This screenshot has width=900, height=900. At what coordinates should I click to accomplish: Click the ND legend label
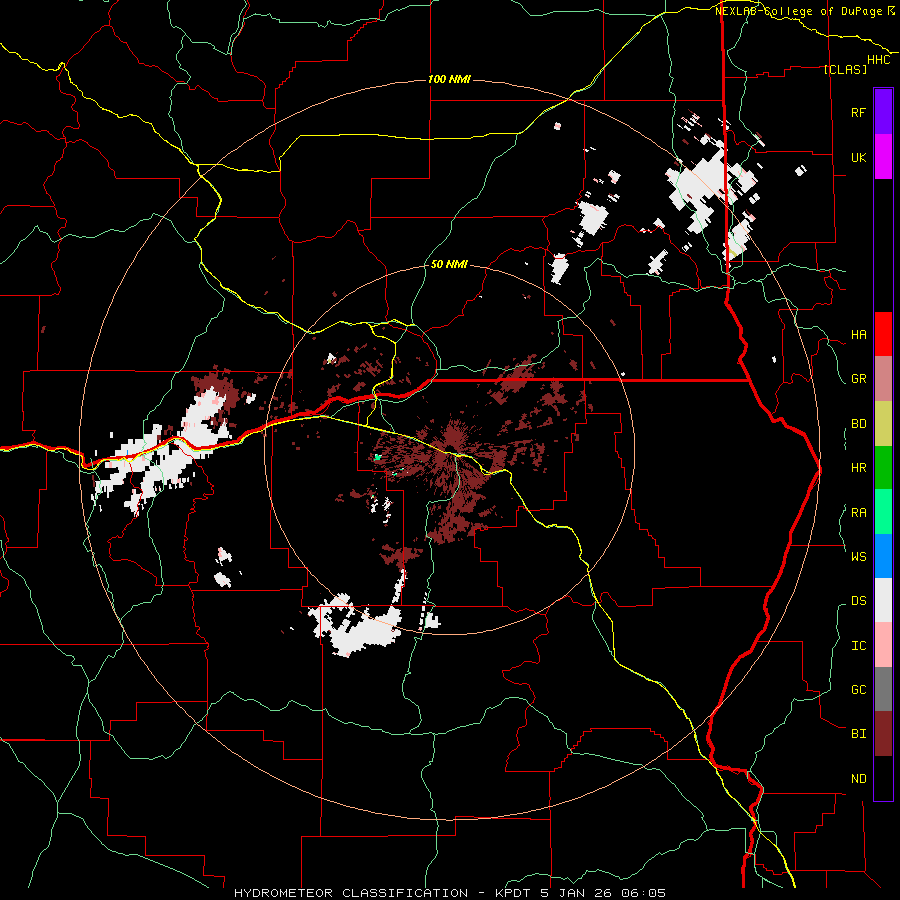click(858, 779)
